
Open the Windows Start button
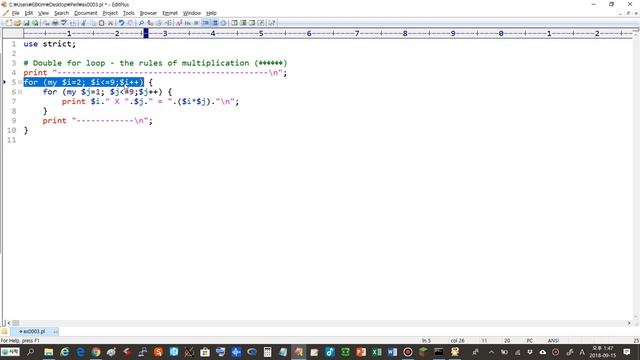click(x=10, y=352)
